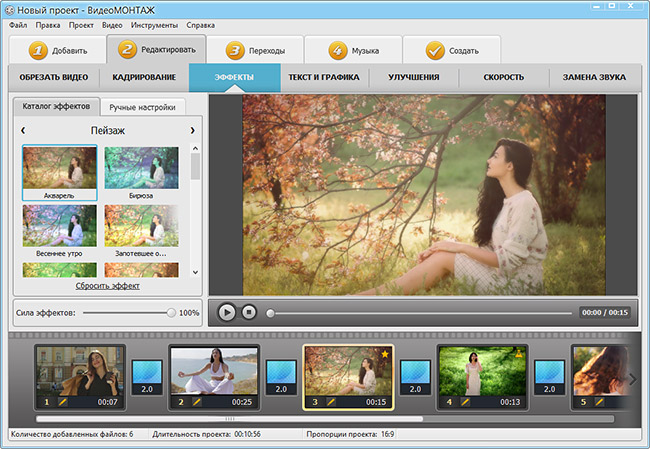Open the Правка menu
Image resolution: width=650 pixels, height=449 pixels.
point(48,25)
